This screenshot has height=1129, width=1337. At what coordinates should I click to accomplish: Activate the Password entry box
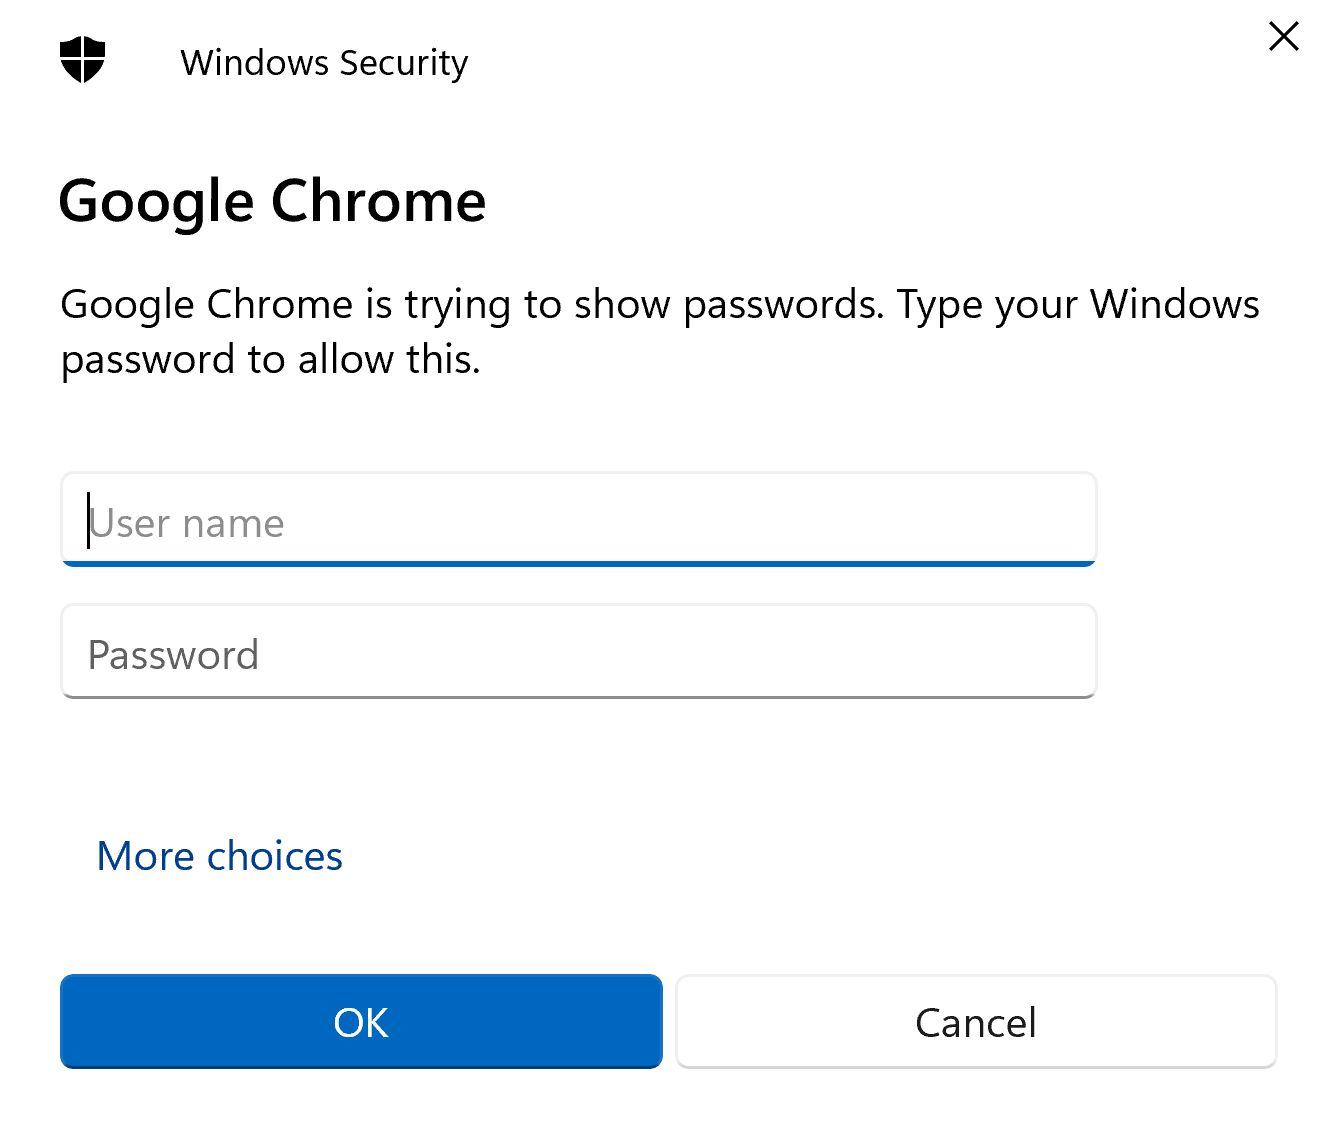tap(578, 653)
